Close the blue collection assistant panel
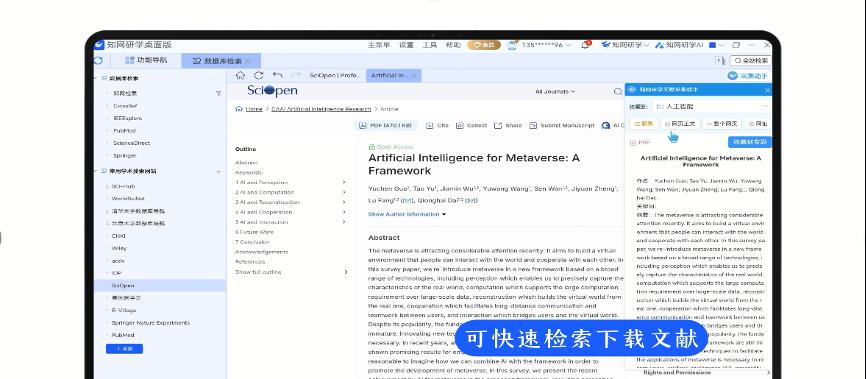Viewport: 866px width, 379px height. pos(767,90)
